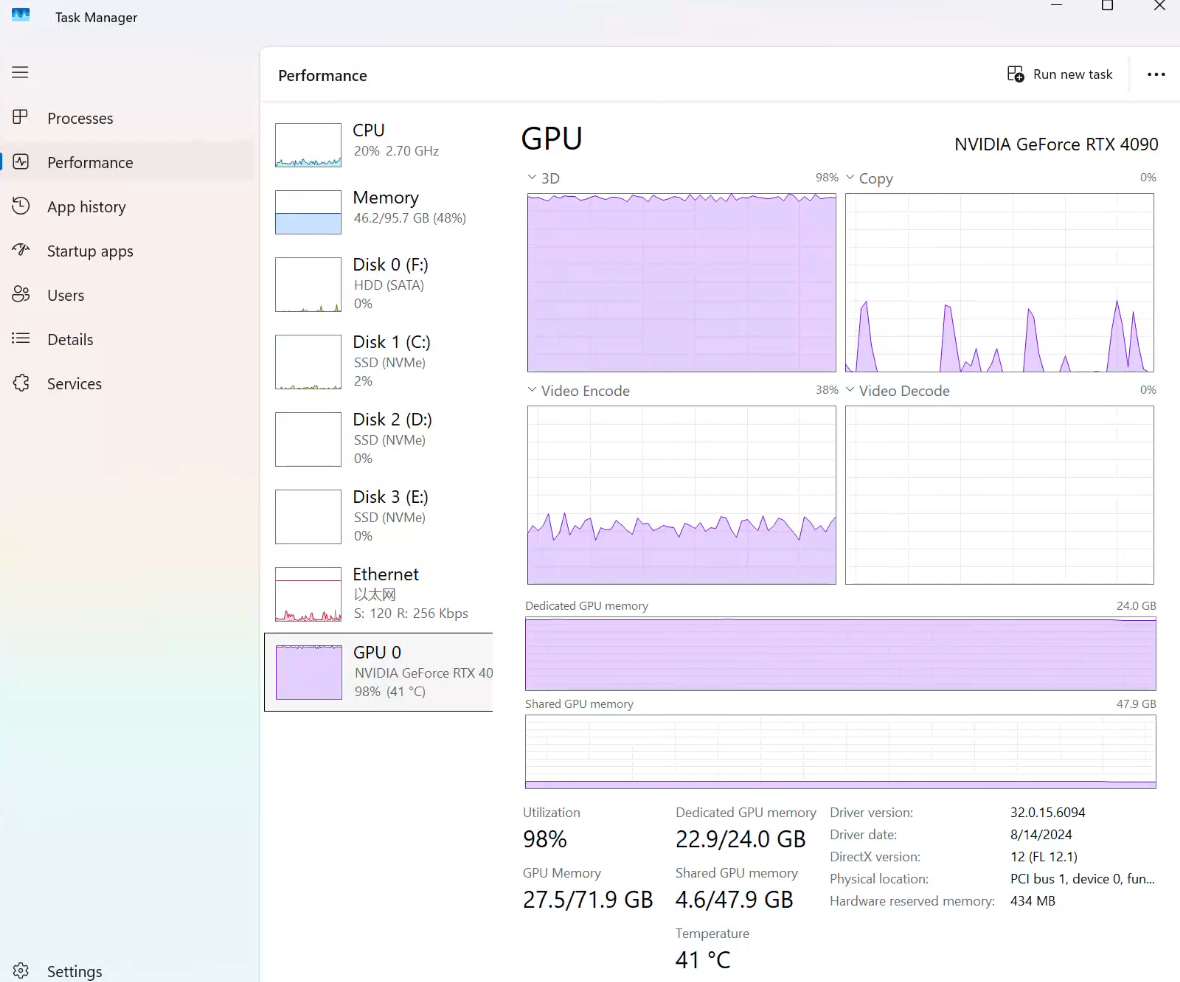The height and width of the screenshot is (982, 1180).
Task: Click the Users icon in sidebar
Action: [x=20, y=295]
